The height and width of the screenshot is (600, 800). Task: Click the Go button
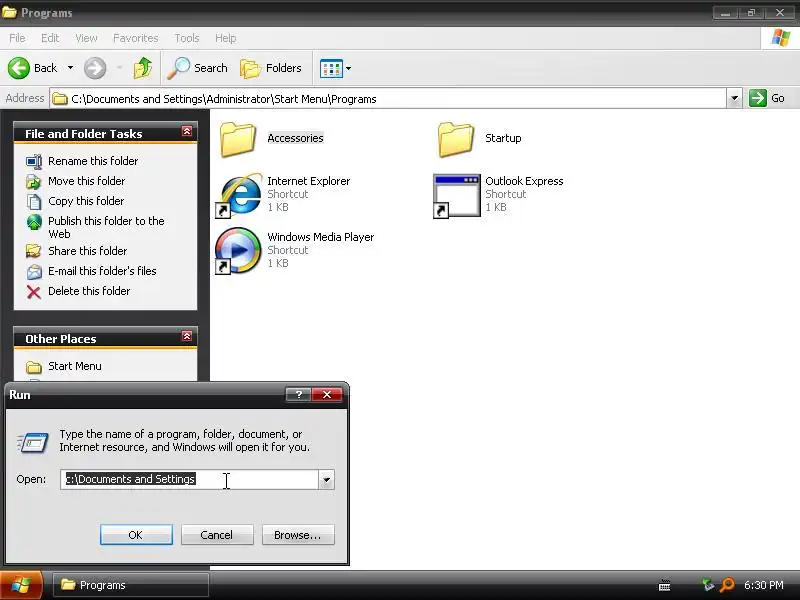tap(767, 98)
